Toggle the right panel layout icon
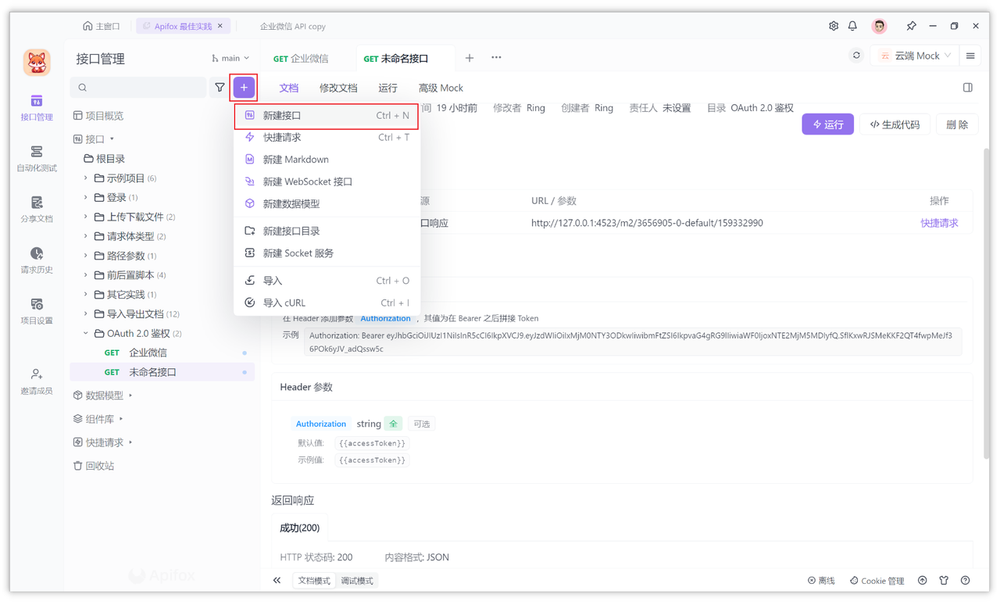 pyautogui.click(x=966, y=88)
